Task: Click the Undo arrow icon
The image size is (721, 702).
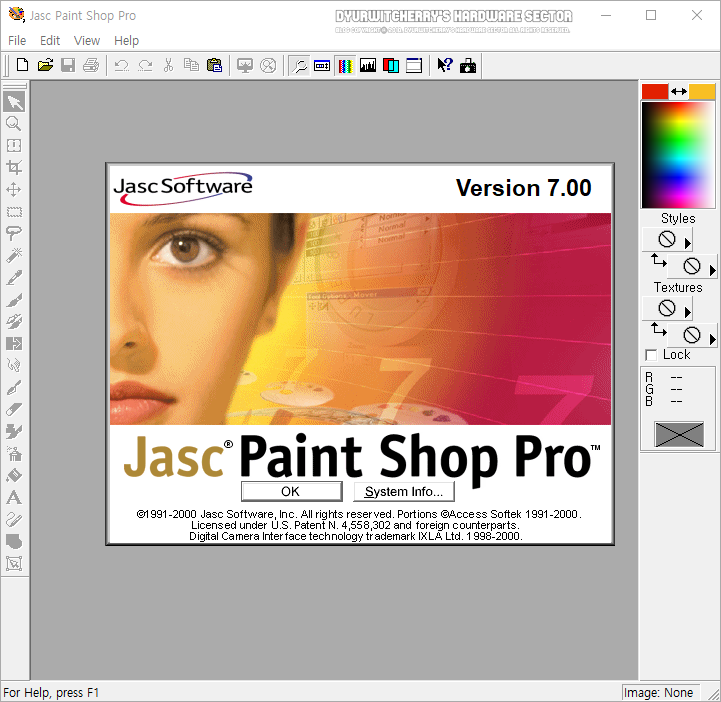Action: pyautogui.click(x=121, y=65)
